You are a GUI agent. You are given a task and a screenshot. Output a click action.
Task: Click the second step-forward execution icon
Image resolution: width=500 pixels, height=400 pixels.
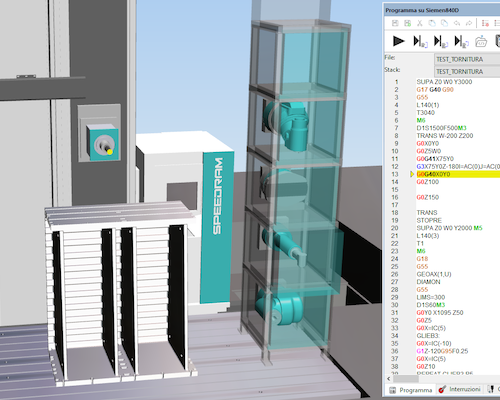(x=441, y=42)
